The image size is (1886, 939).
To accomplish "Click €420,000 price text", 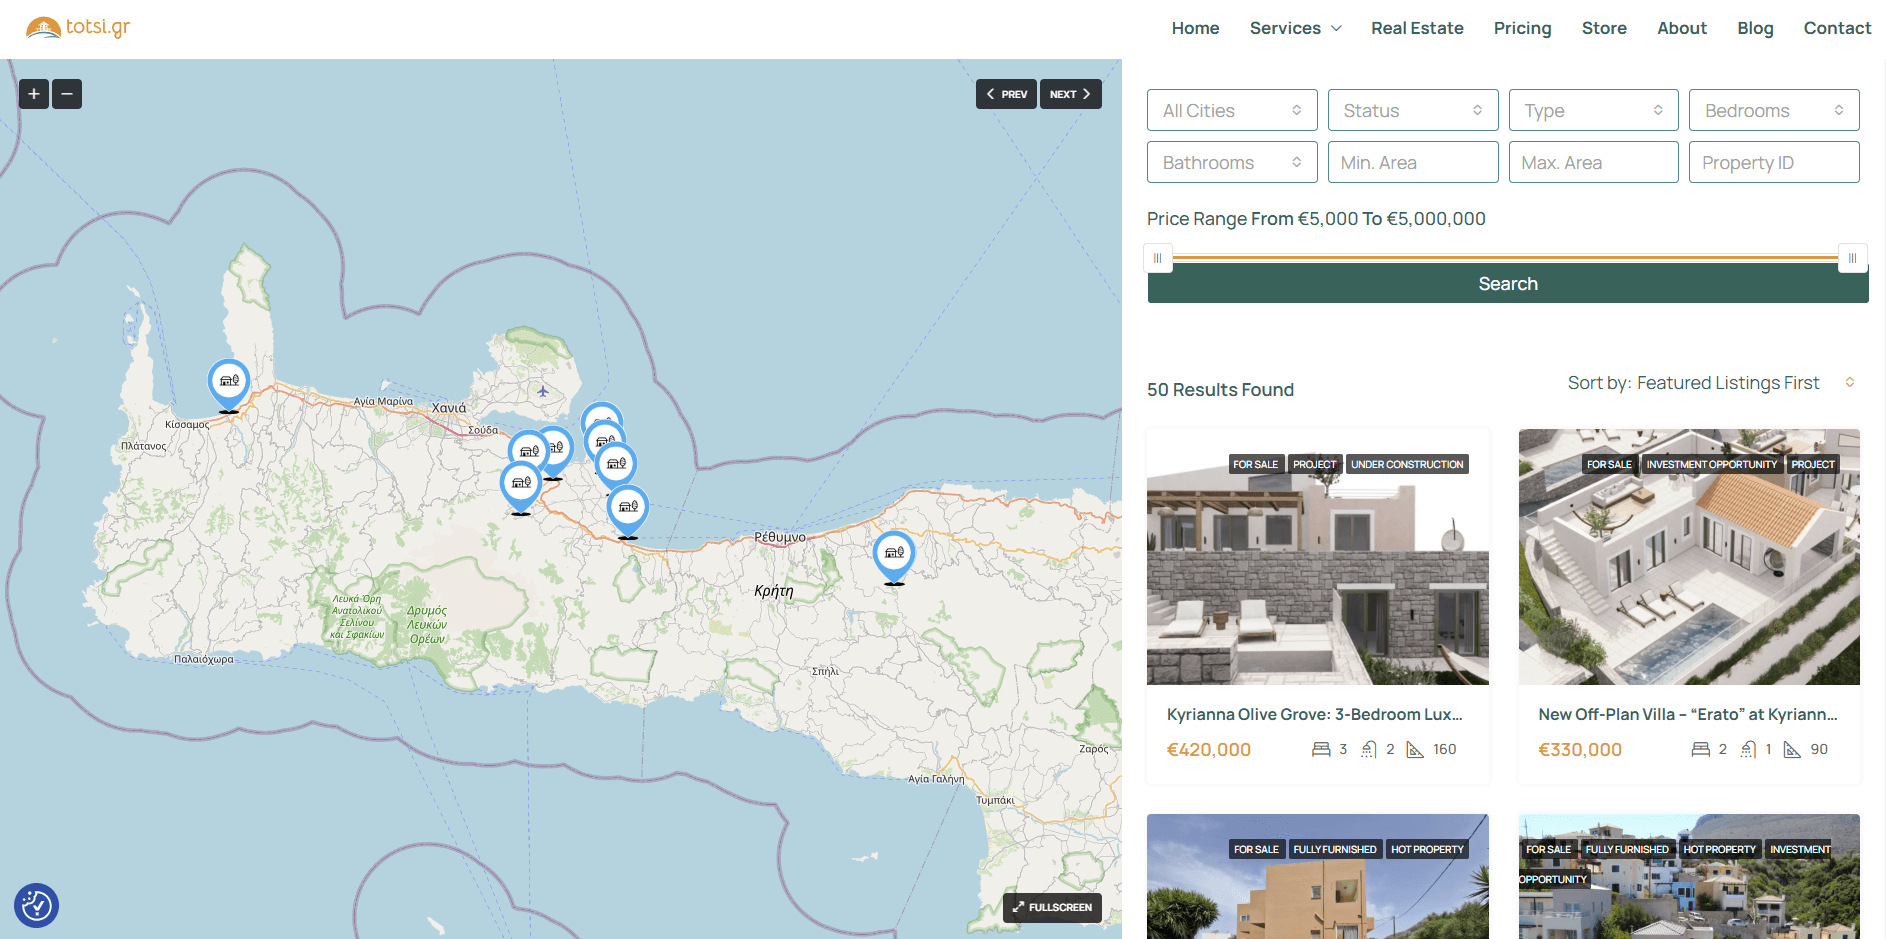I will 1209,750.
